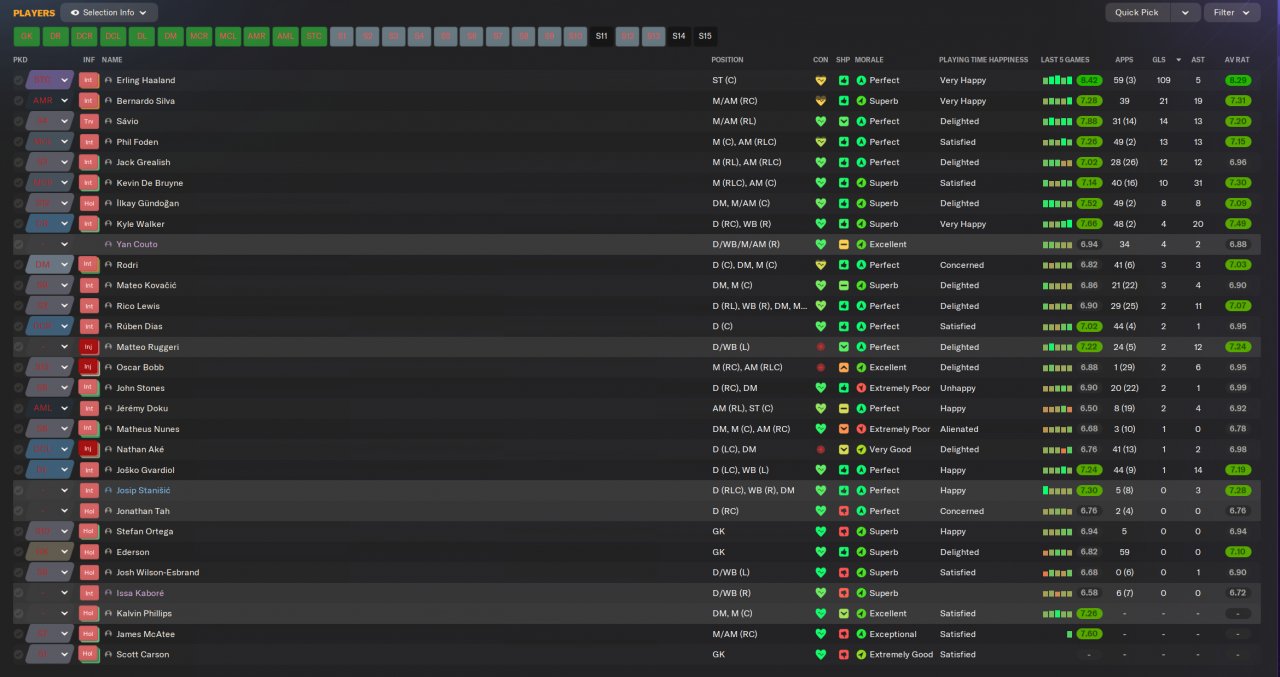Open Jonathan Tah's position dropdown

pyautogui.click(x=50, y=511)
